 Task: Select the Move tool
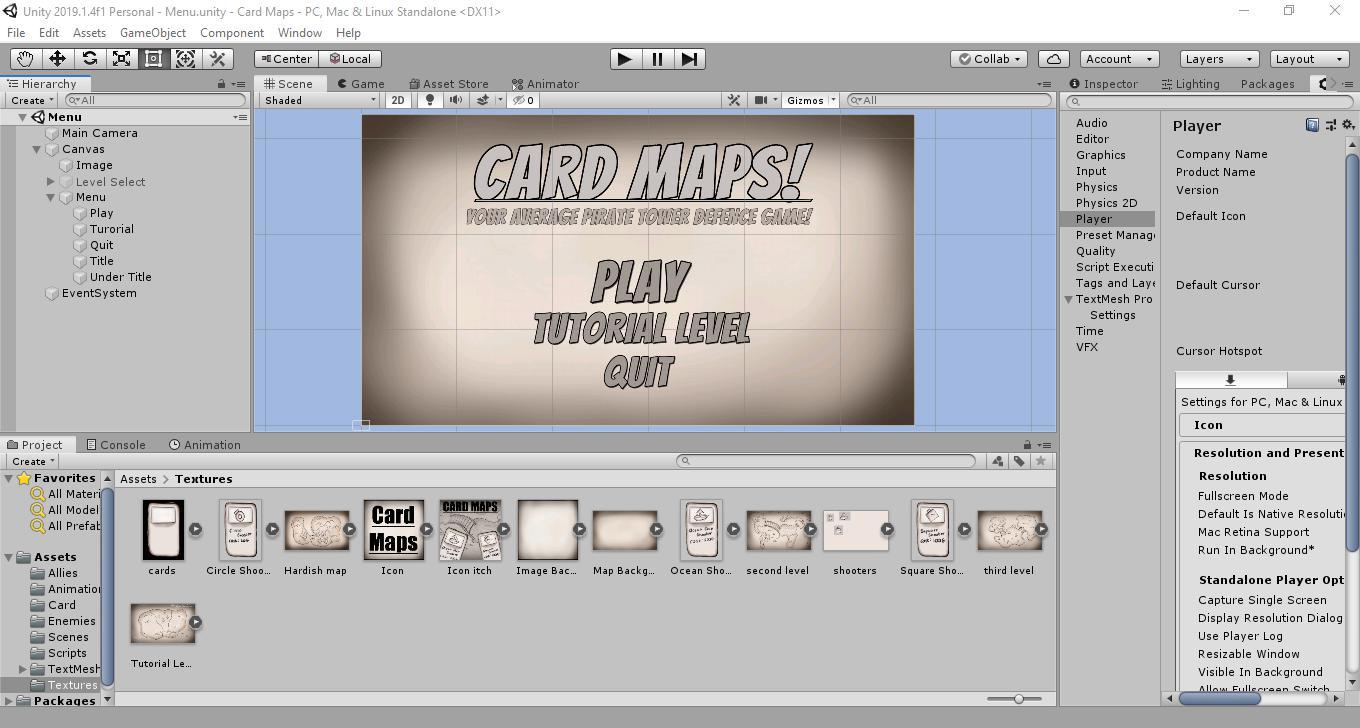[57, 59]
